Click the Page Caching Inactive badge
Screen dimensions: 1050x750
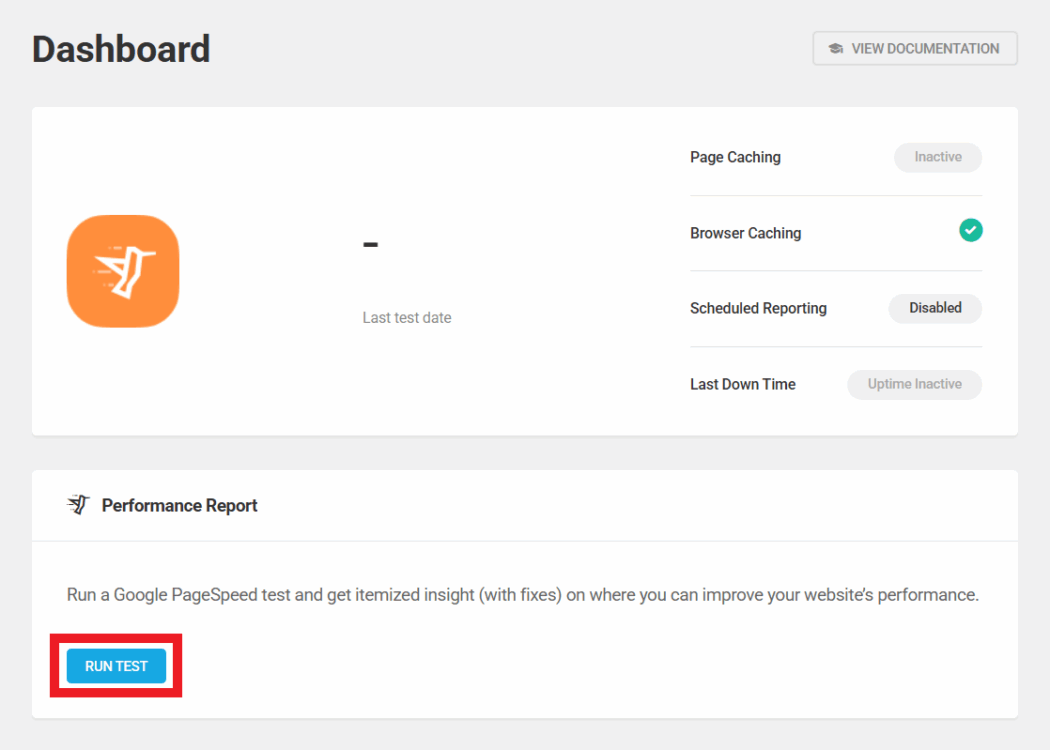coord(937,157)
